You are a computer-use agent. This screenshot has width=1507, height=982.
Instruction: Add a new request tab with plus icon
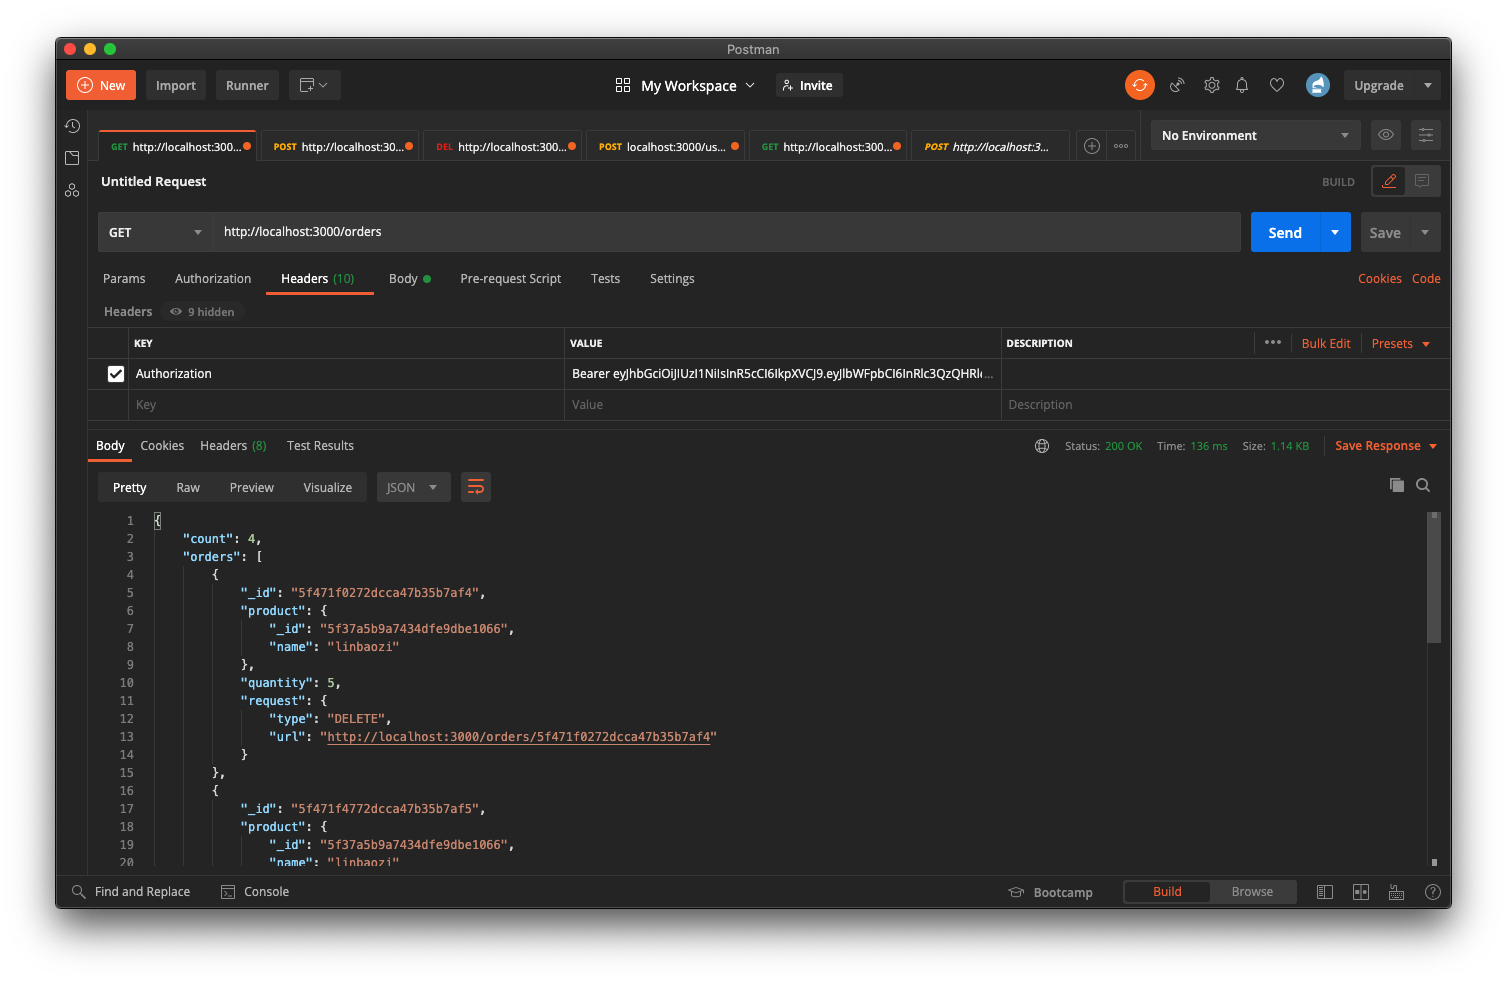click(1092, 146)
